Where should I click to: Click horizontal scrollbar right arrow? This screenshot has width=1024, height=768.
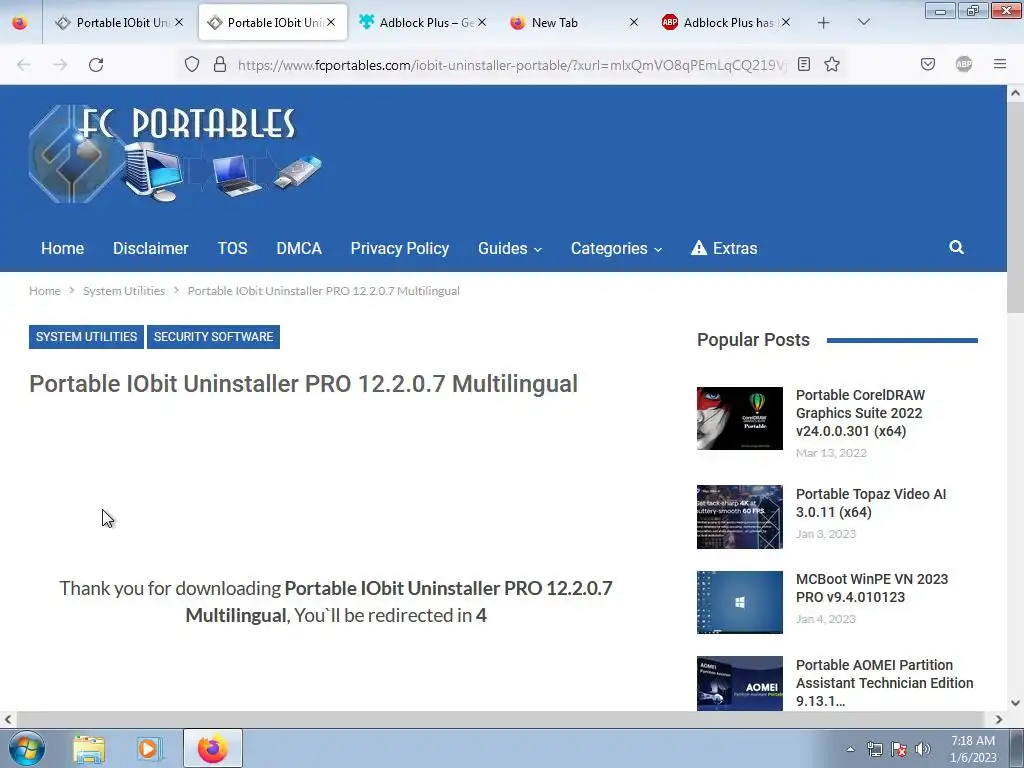point(999,720)
